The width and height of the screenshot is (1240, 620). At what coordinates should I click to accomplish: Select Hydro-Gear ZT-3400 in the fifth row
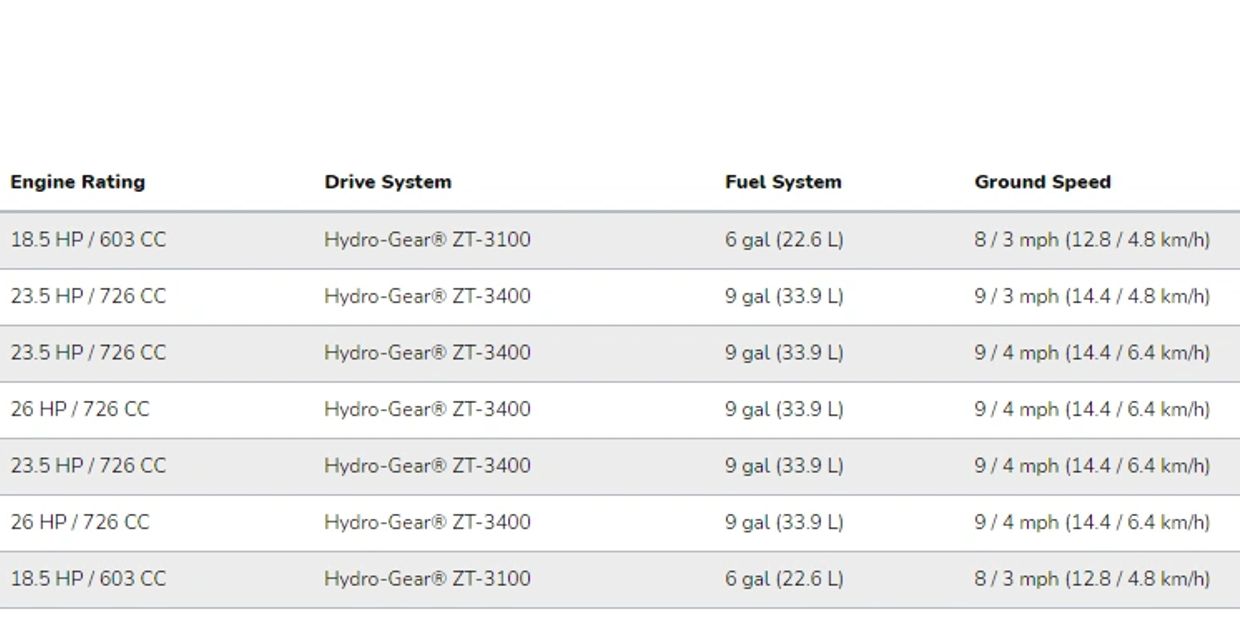[427, 466]
